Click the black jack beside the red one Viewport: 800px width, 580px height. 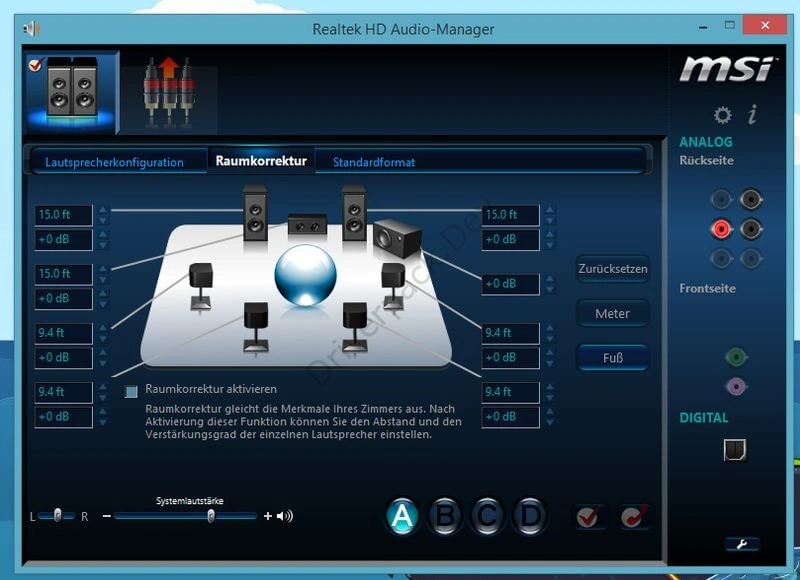pos(751,229)
